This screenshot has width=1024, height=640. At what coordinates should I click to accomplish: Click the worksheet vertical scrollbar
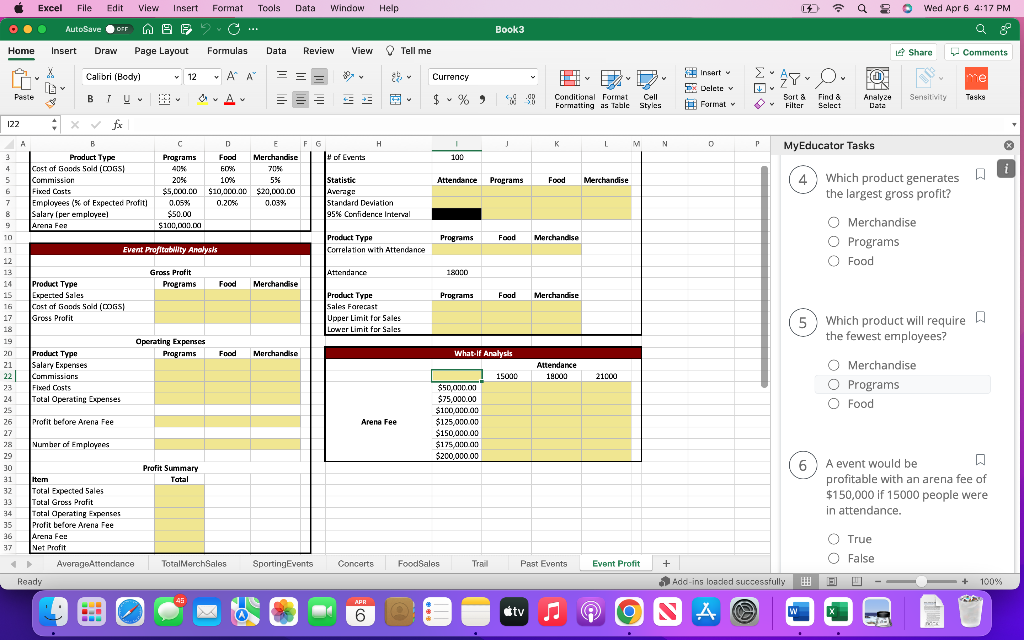(x=764, y=277)
